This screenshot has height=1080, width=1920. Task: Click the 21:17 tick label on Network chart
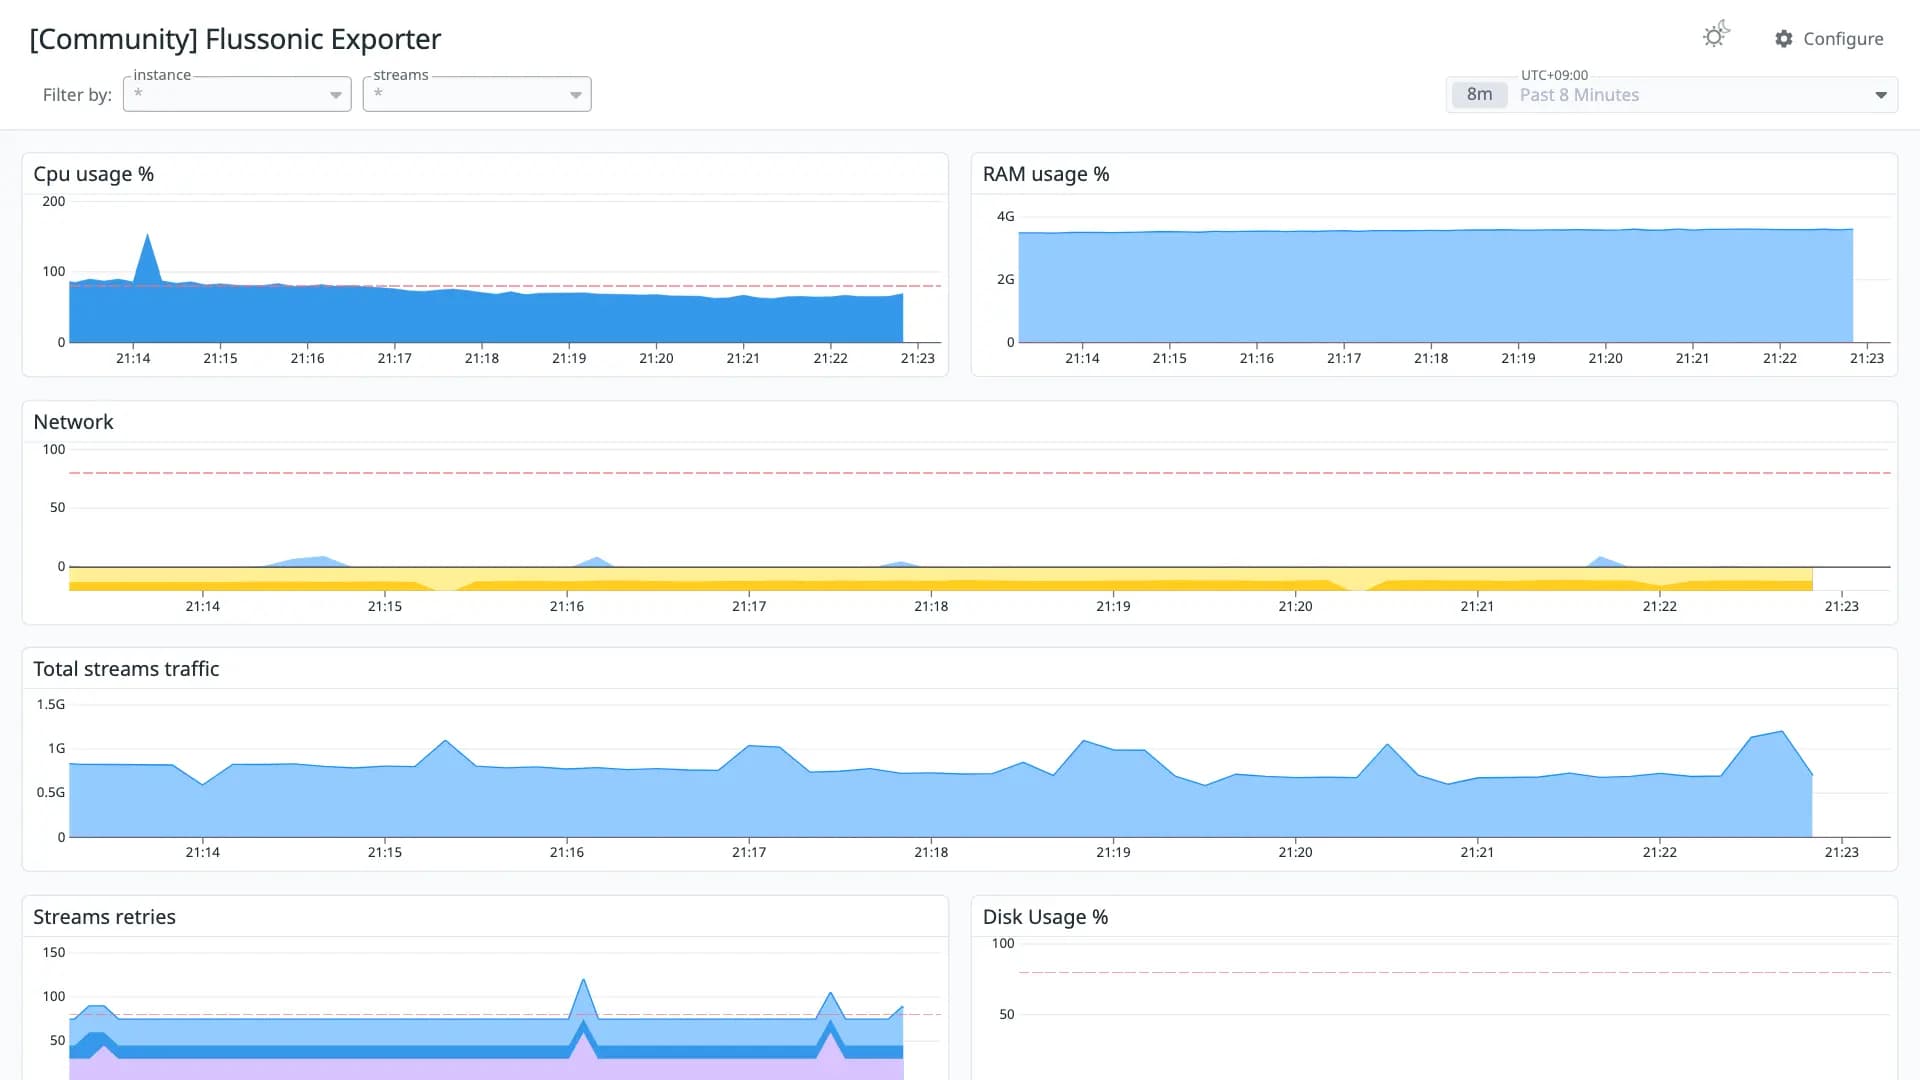coord(749,606)
